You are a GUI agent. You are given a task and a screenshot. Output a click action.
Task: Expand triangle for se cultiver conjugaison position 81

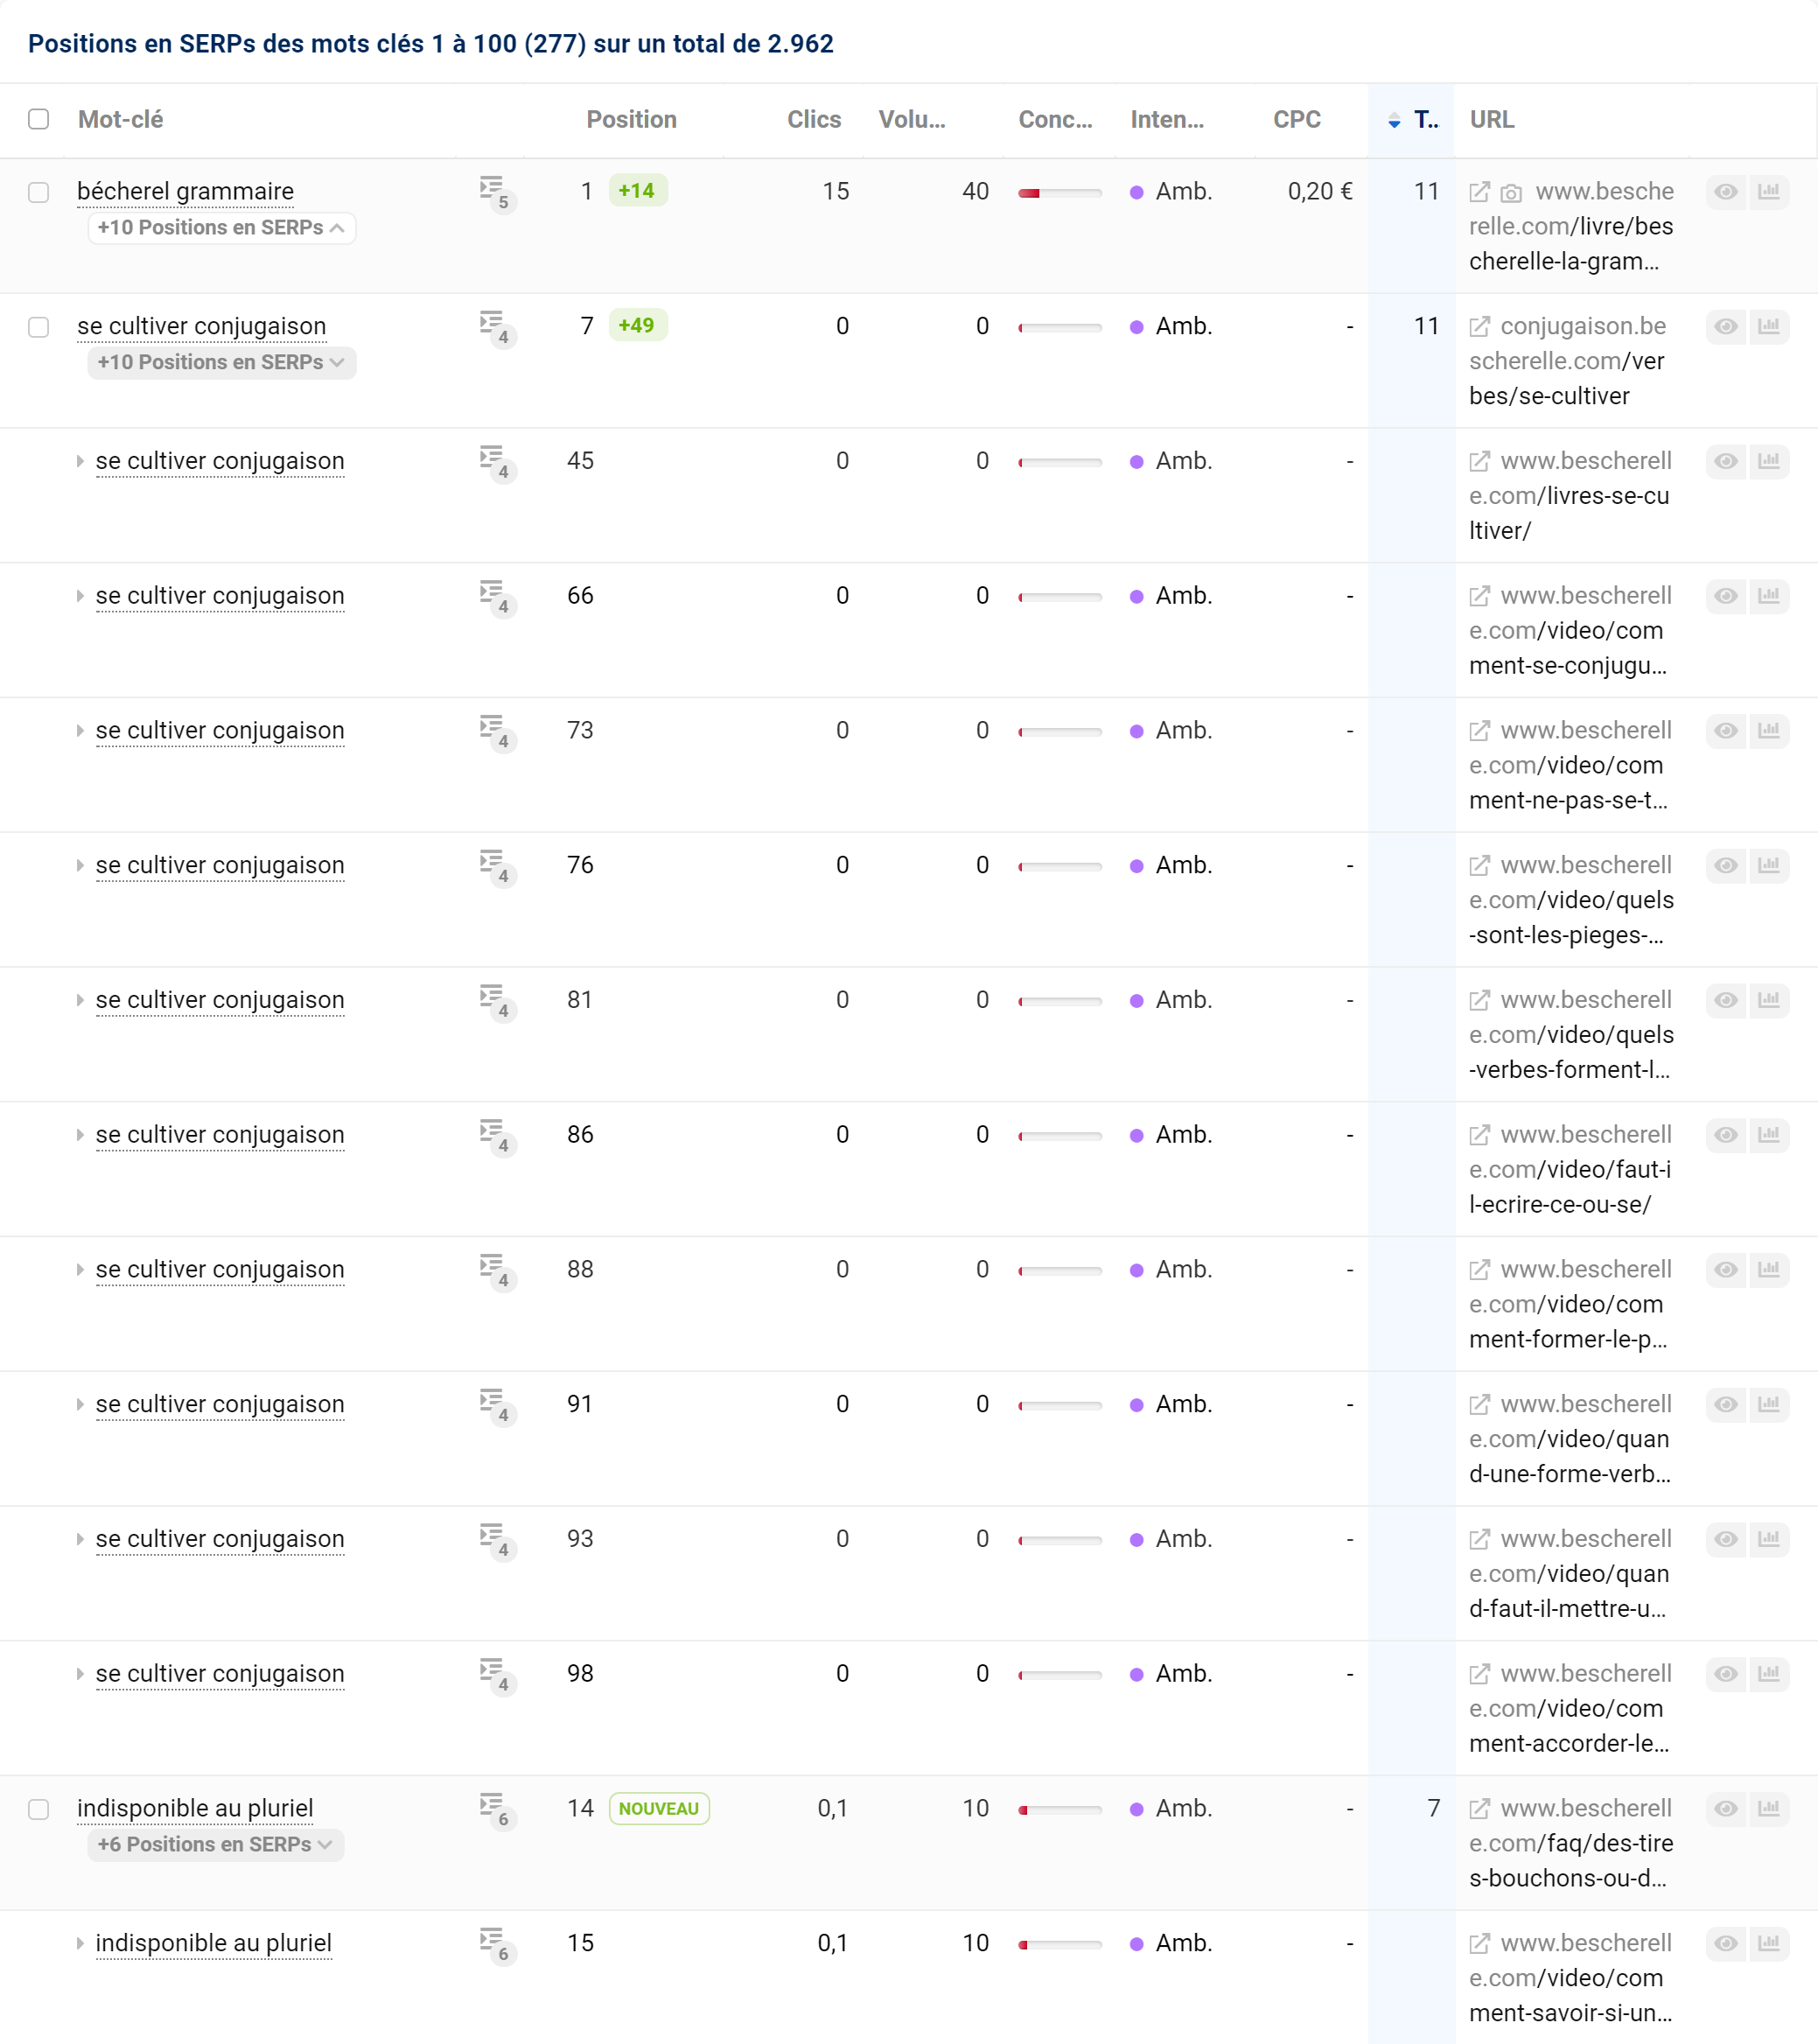[80, 1001]
